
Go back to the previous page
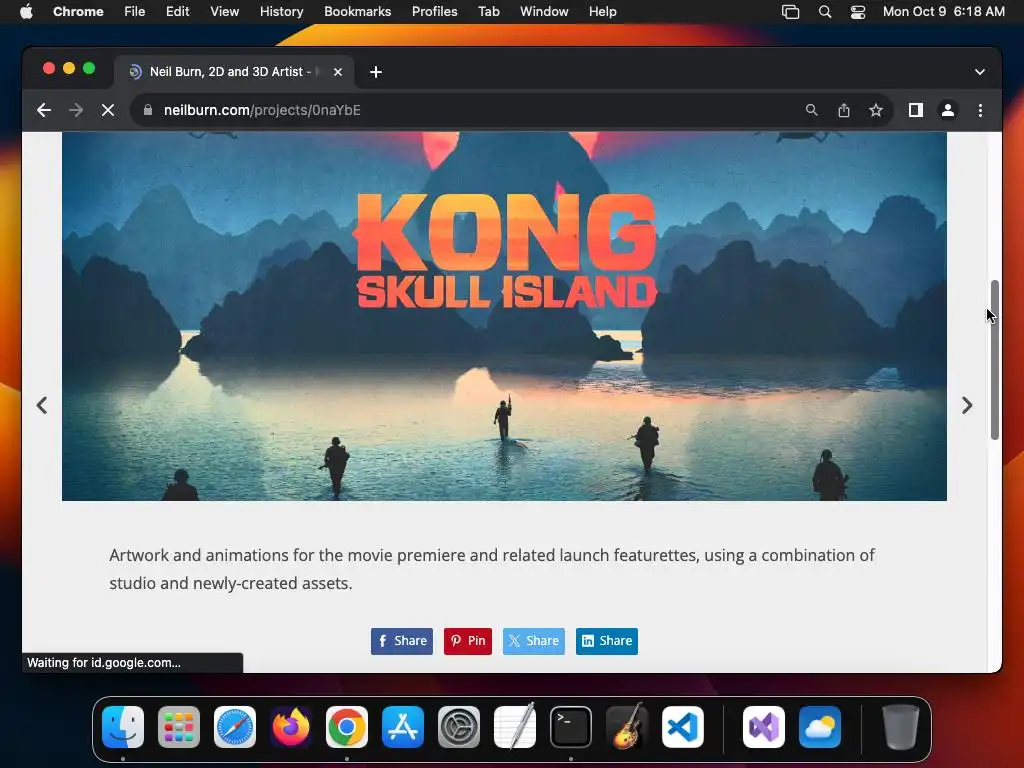pos(44,110)
